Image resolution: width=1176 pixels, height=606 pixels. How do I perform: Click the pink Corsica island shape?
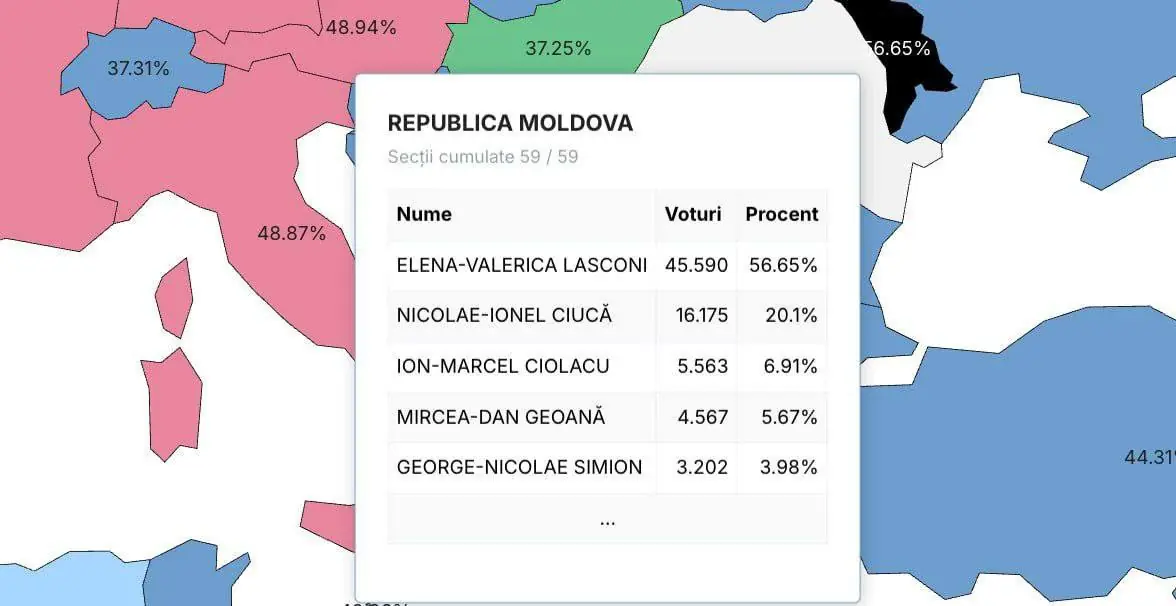coord(174,298)
